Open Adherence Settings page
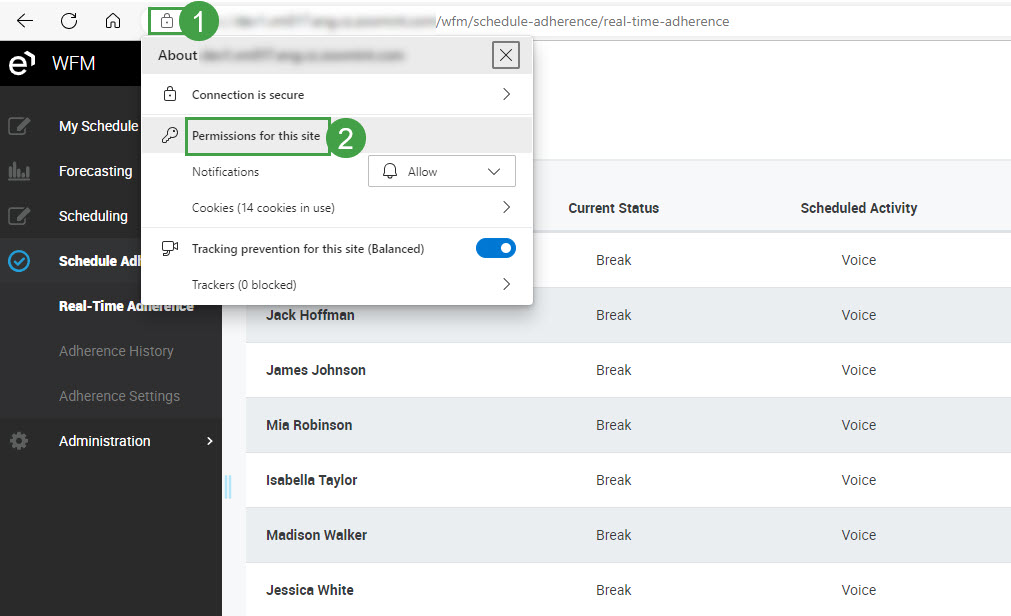This screenshot has width=1011, height=616. pos(119,396)
